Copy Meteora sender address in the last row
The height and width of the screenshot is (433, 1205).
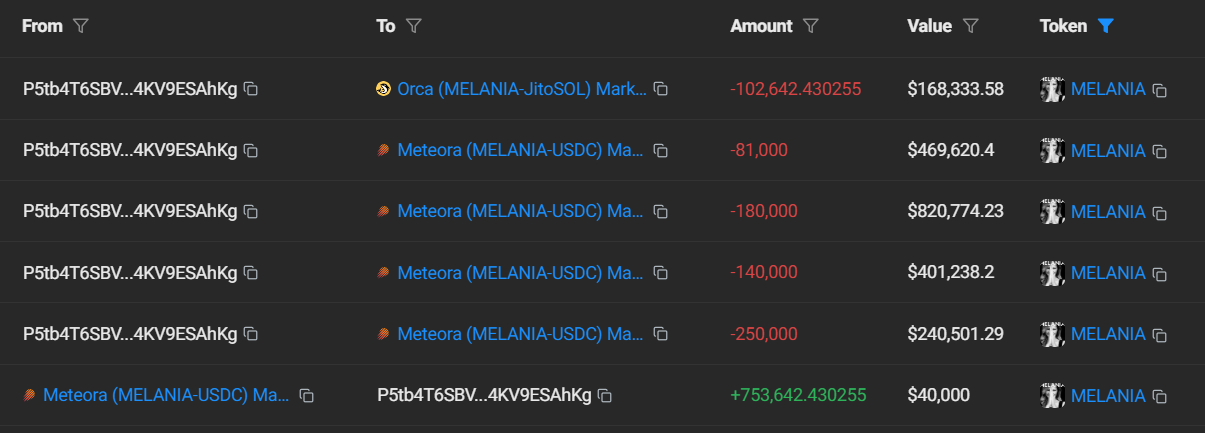307,396
